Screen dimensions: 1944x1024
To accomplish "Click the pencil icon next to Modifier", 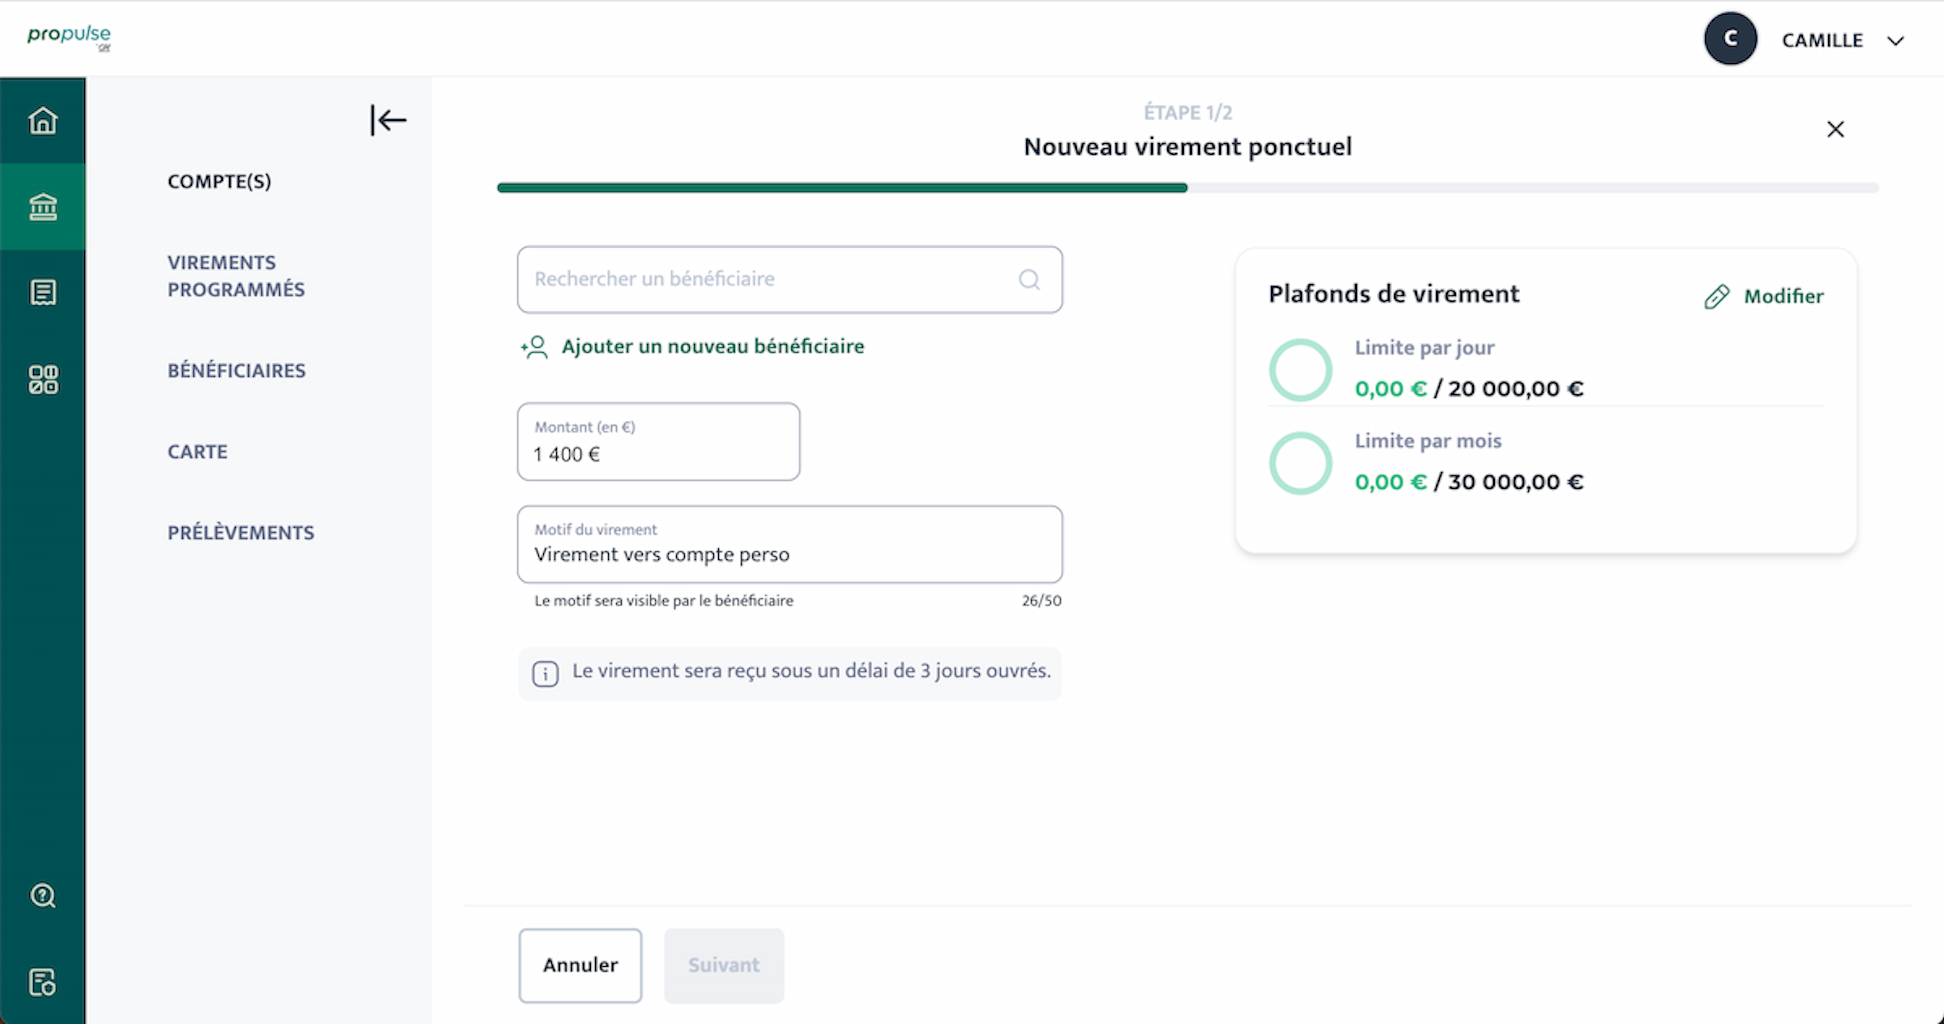I will click(1717, 295).
